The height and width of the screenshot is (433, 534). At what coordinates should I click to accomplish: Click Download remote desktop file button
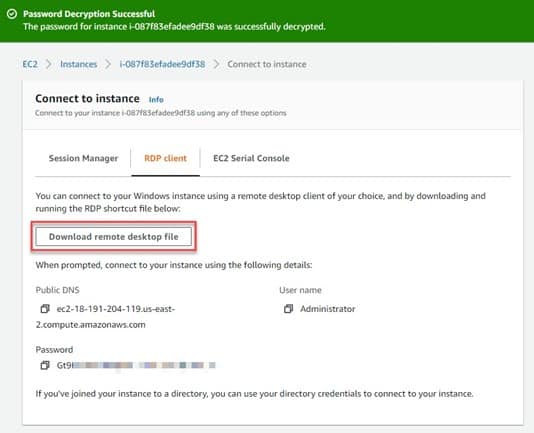tap(114, 237)
